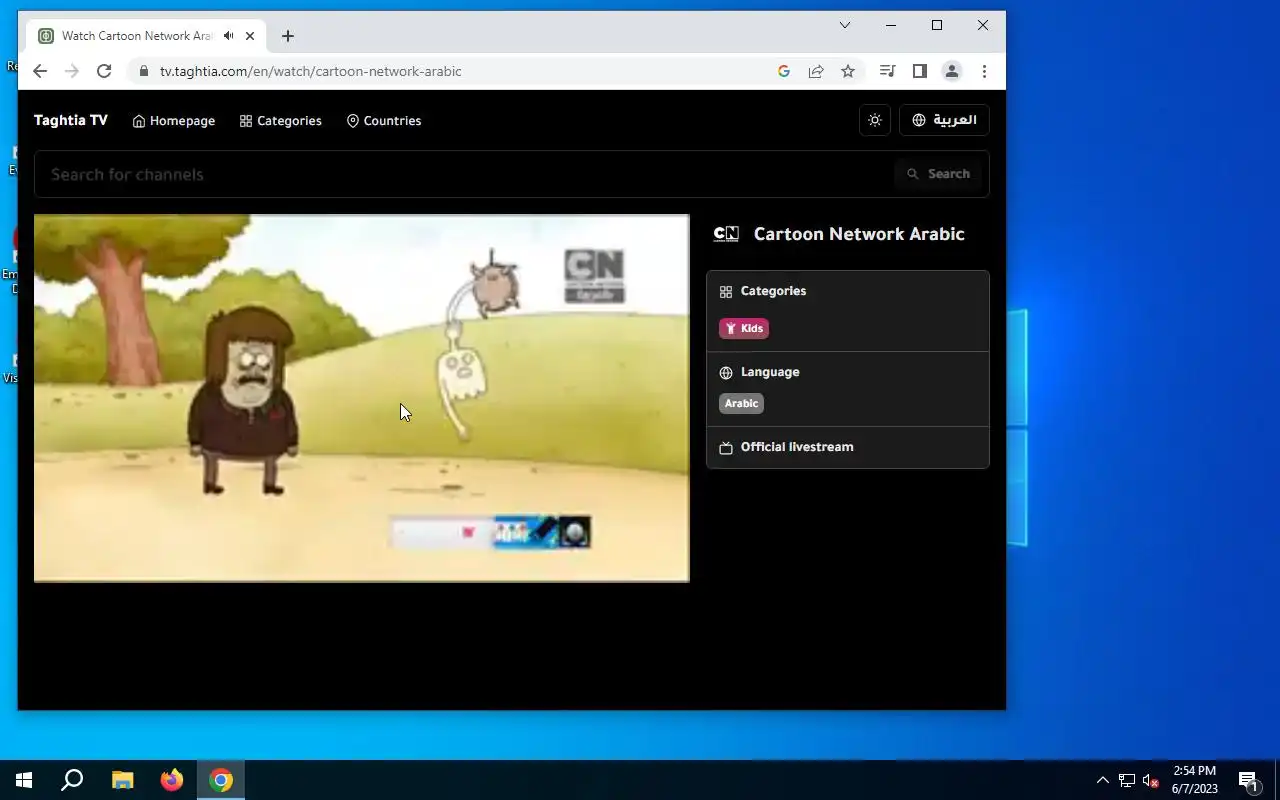Click the Language globe icon in panel

click(x=726, y=373)
